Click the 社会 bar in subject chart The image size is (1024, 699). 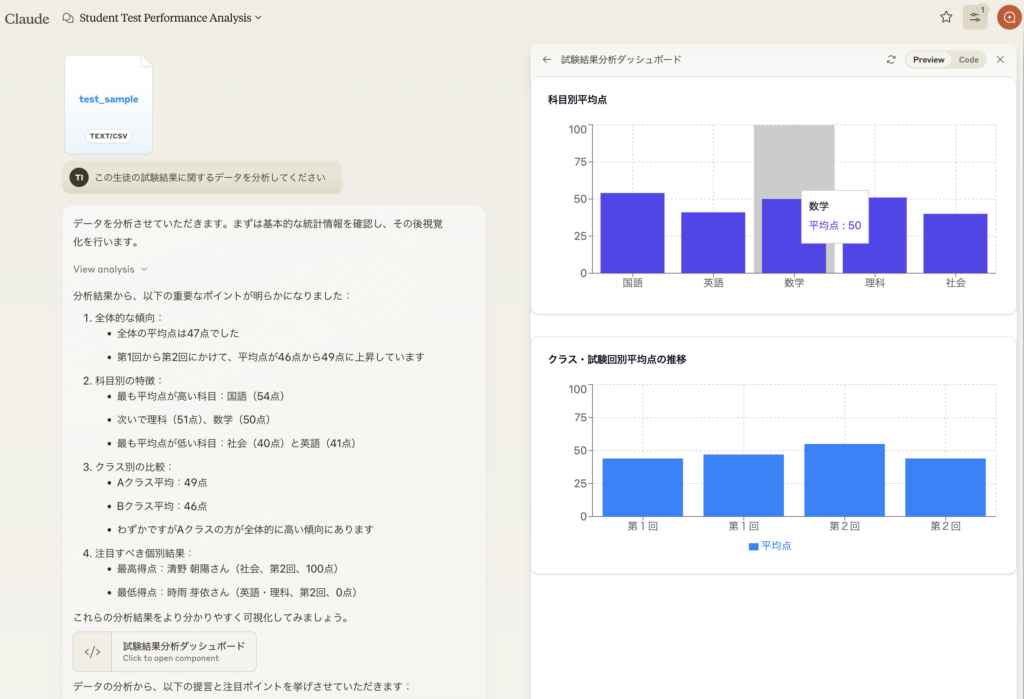coord(955,243)
